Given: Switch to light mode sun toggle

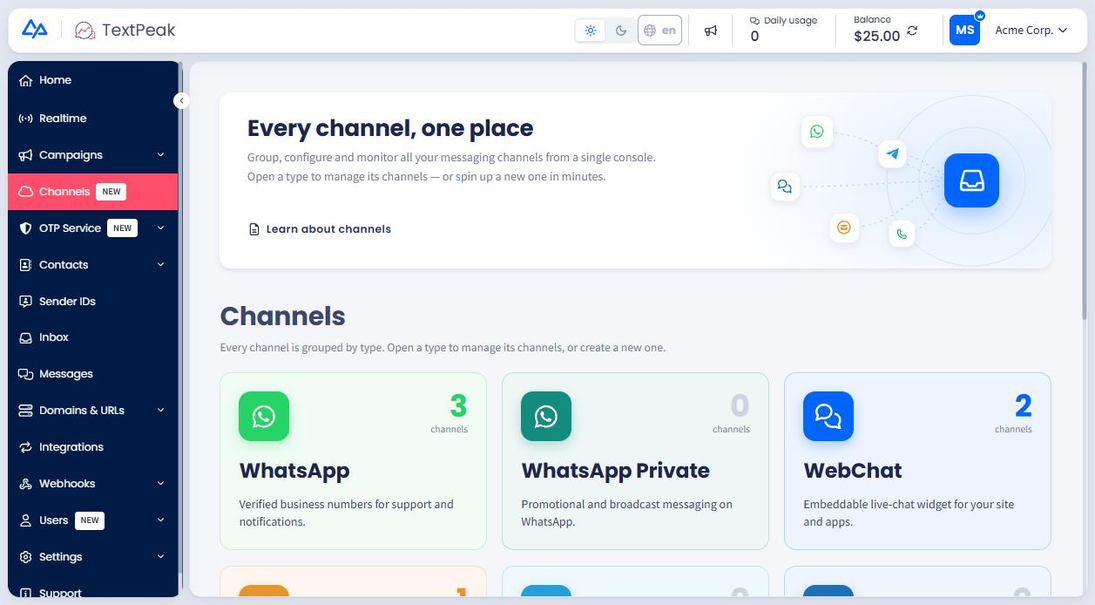Looking at the screenshot, I should tap(591, 30).
